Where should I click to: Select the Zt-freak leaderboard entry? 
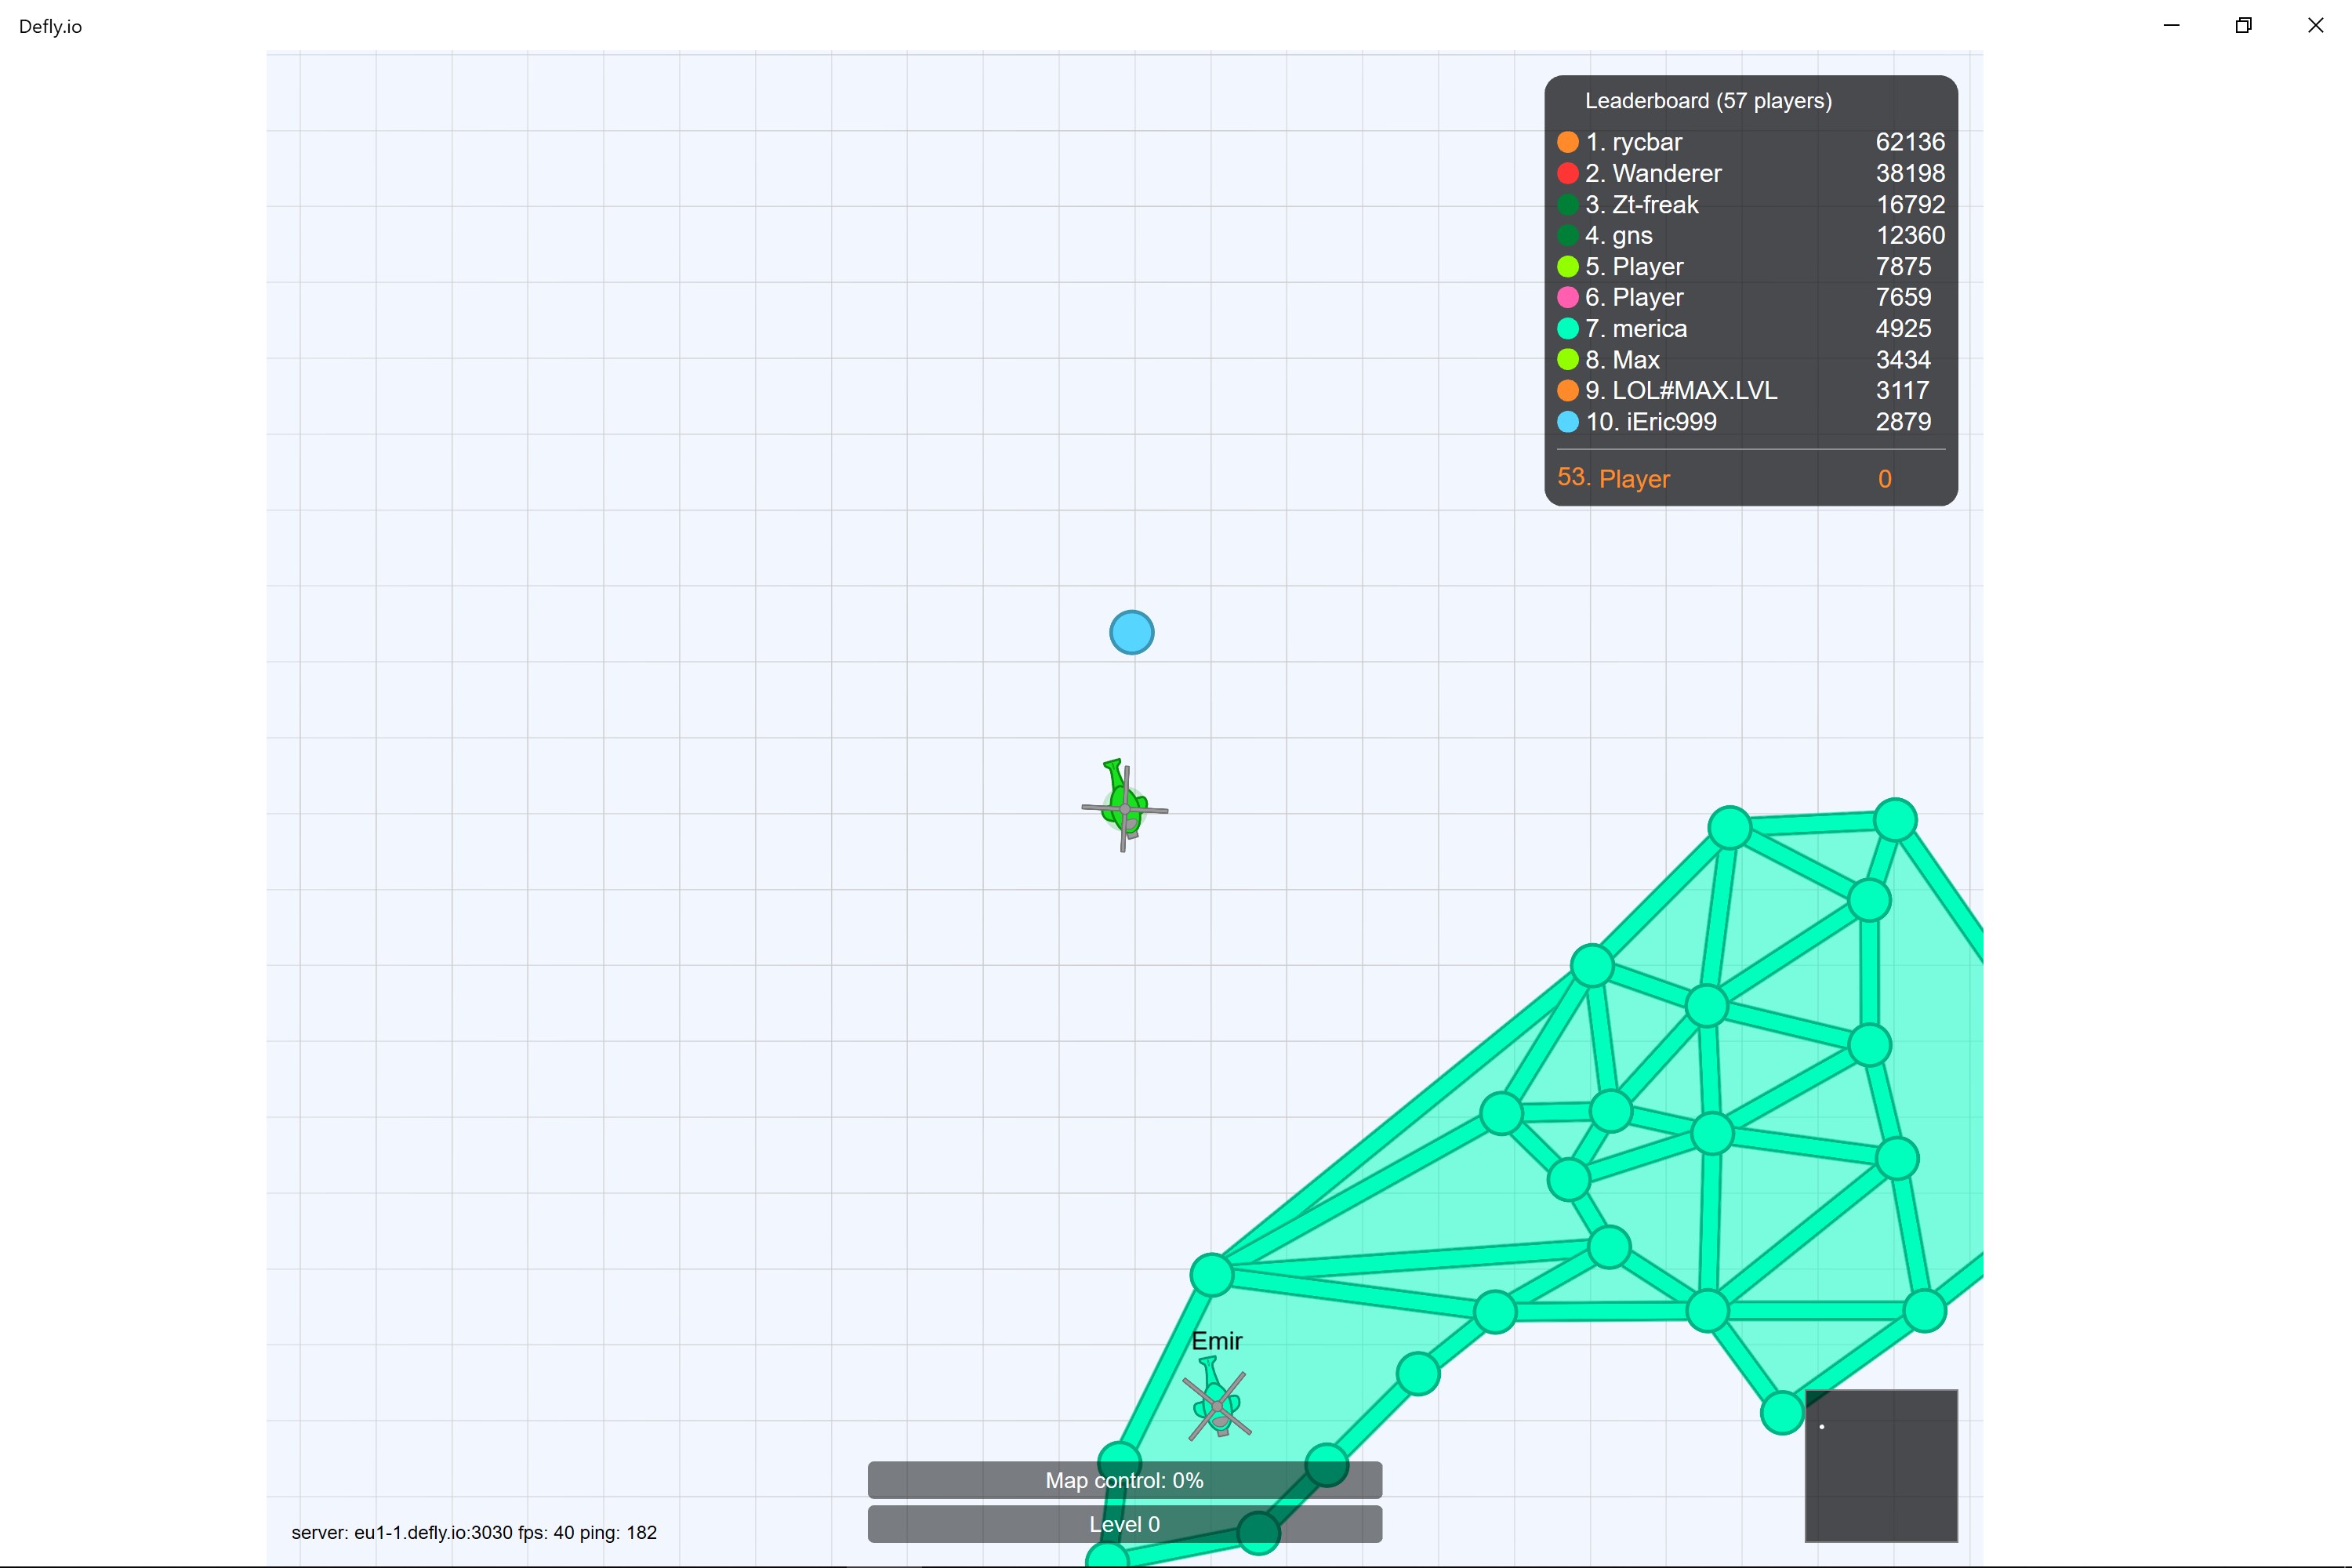click(x=1655, y=205)
